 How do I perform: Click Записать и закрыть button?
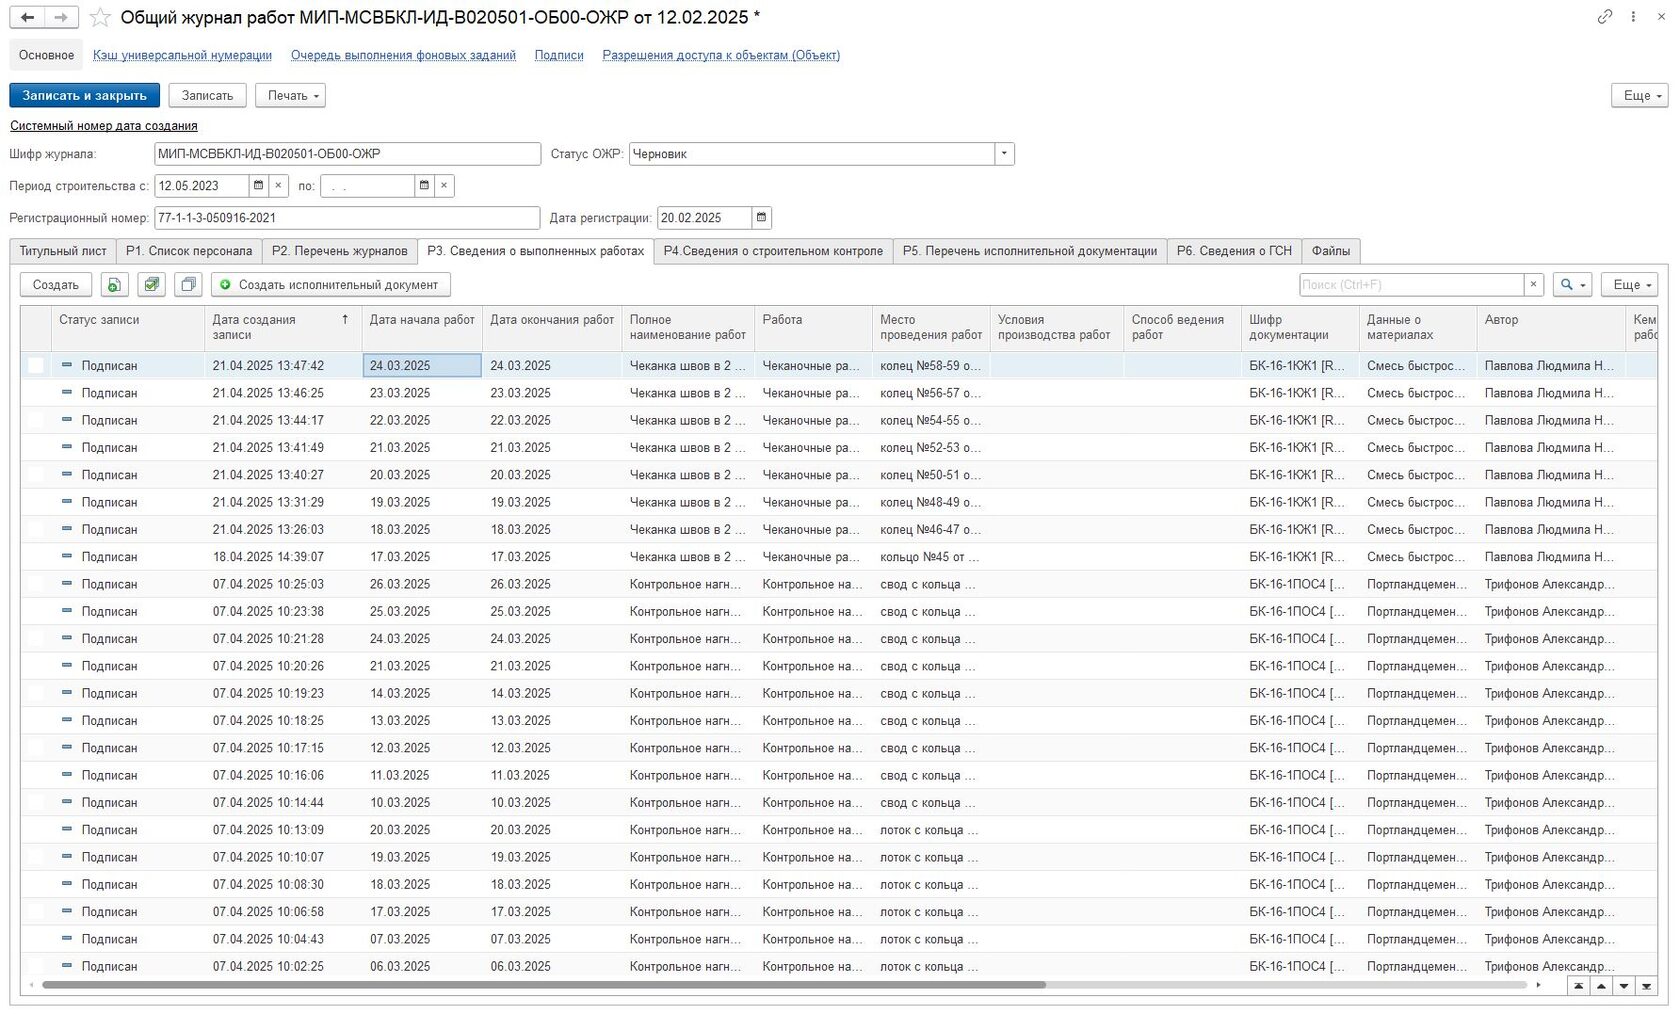[84, 96]
